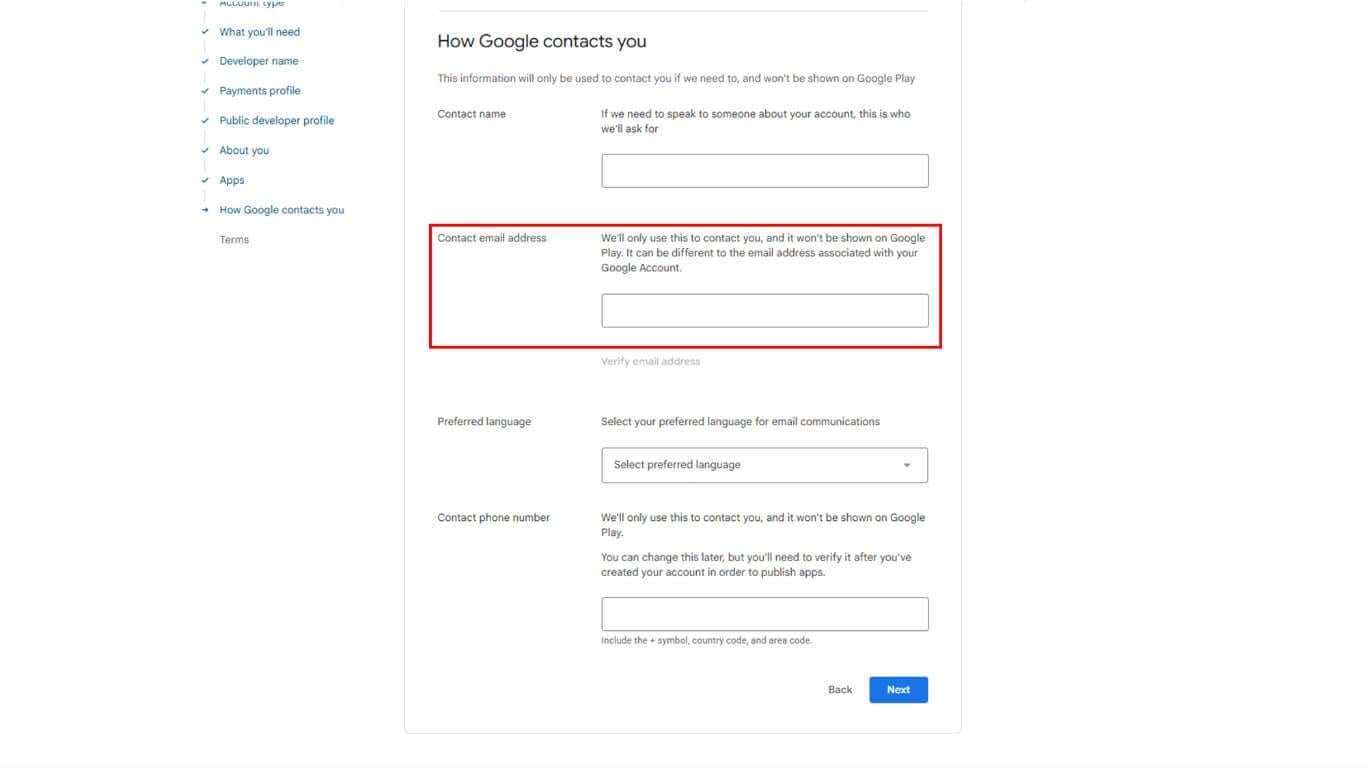This screenshot has height=769, width=1366.
Task: Go to the Terms step in sidebar
Action: [234, 240]
